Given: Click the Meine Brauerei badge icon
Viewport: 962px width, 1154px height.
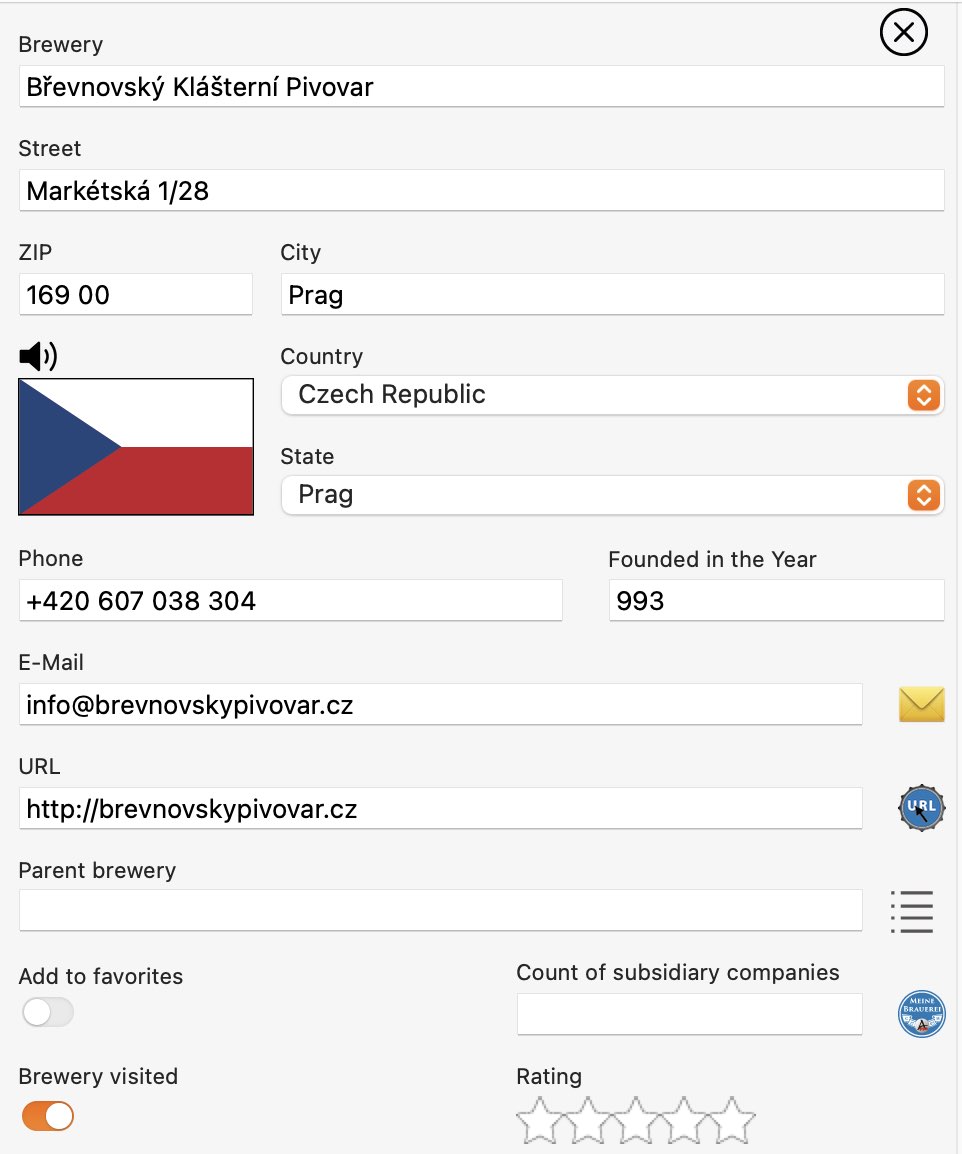Looking at the screenshot, I should pyautogui.click(x=922, y=1013).
